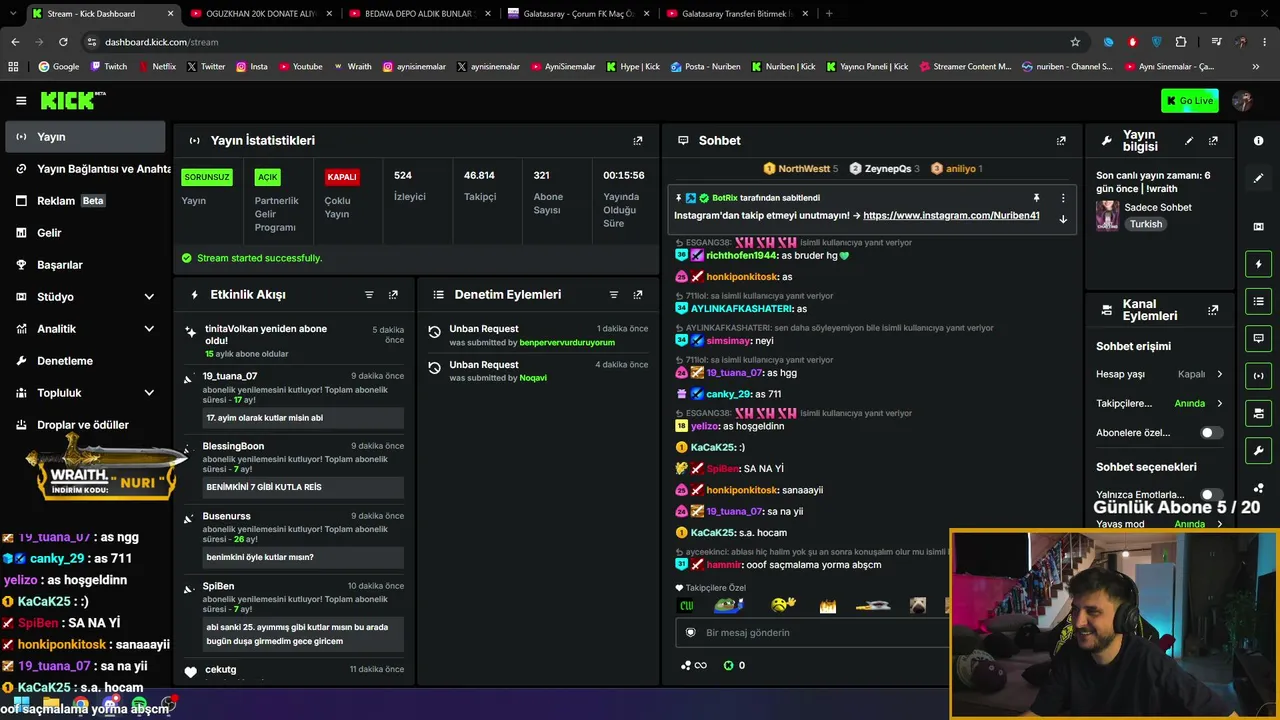This screenshot has height=720, width=1280.
Task: Open the benpervervurduruyorum username link
Action: [x=567, y=342]
